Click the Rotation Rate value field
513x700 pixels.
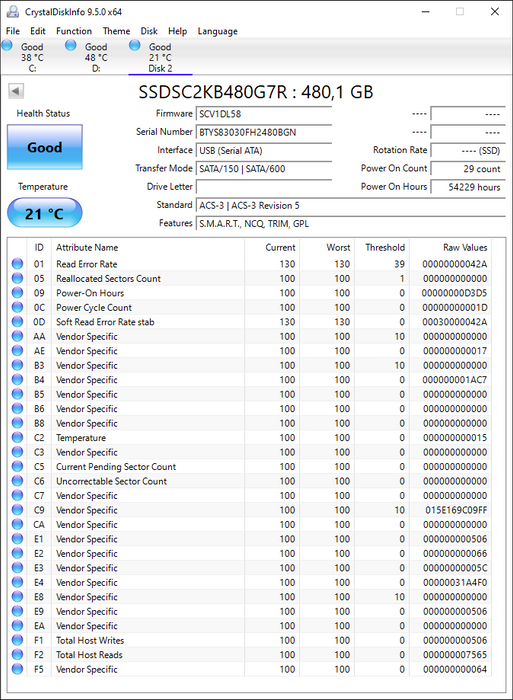tap(468, 150)
